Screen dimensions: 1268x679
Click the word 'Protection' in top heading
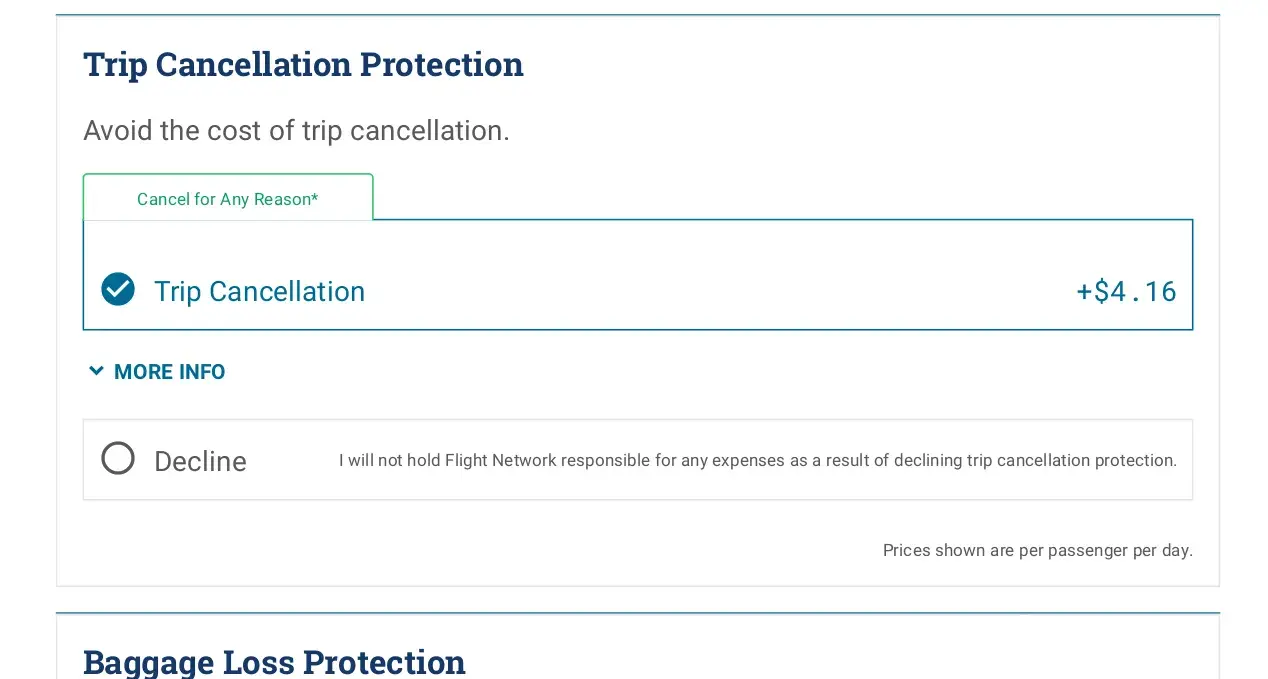[441, 64]
